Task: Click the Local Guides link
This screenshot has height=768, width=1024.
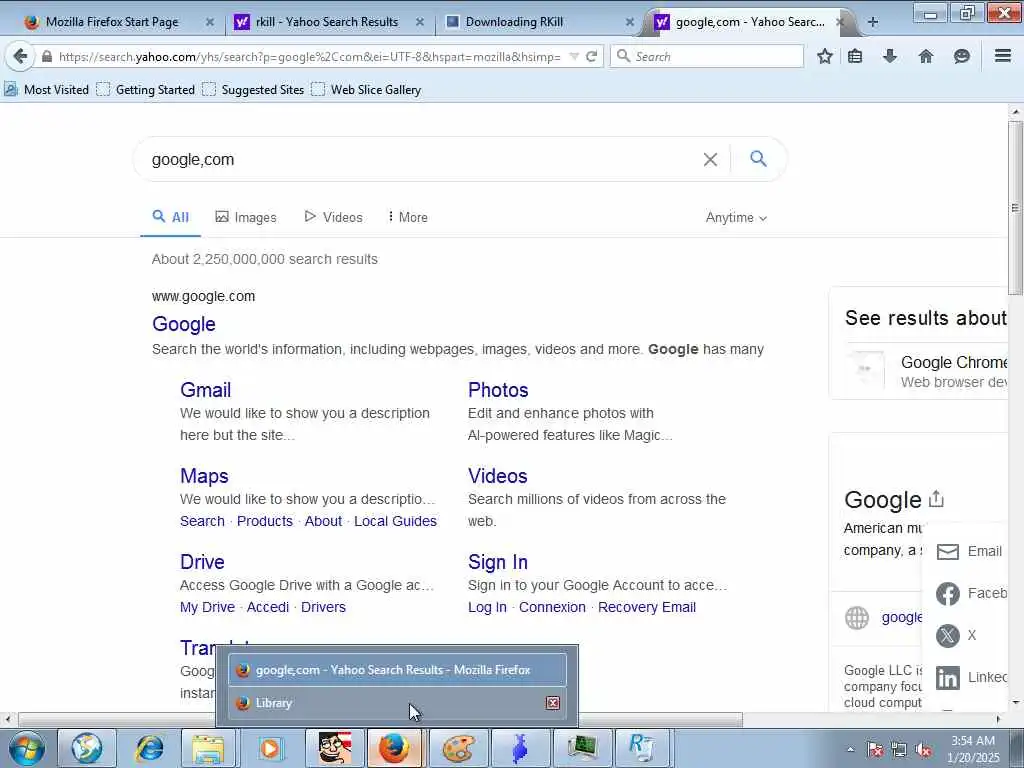Action: coord(395,521)
